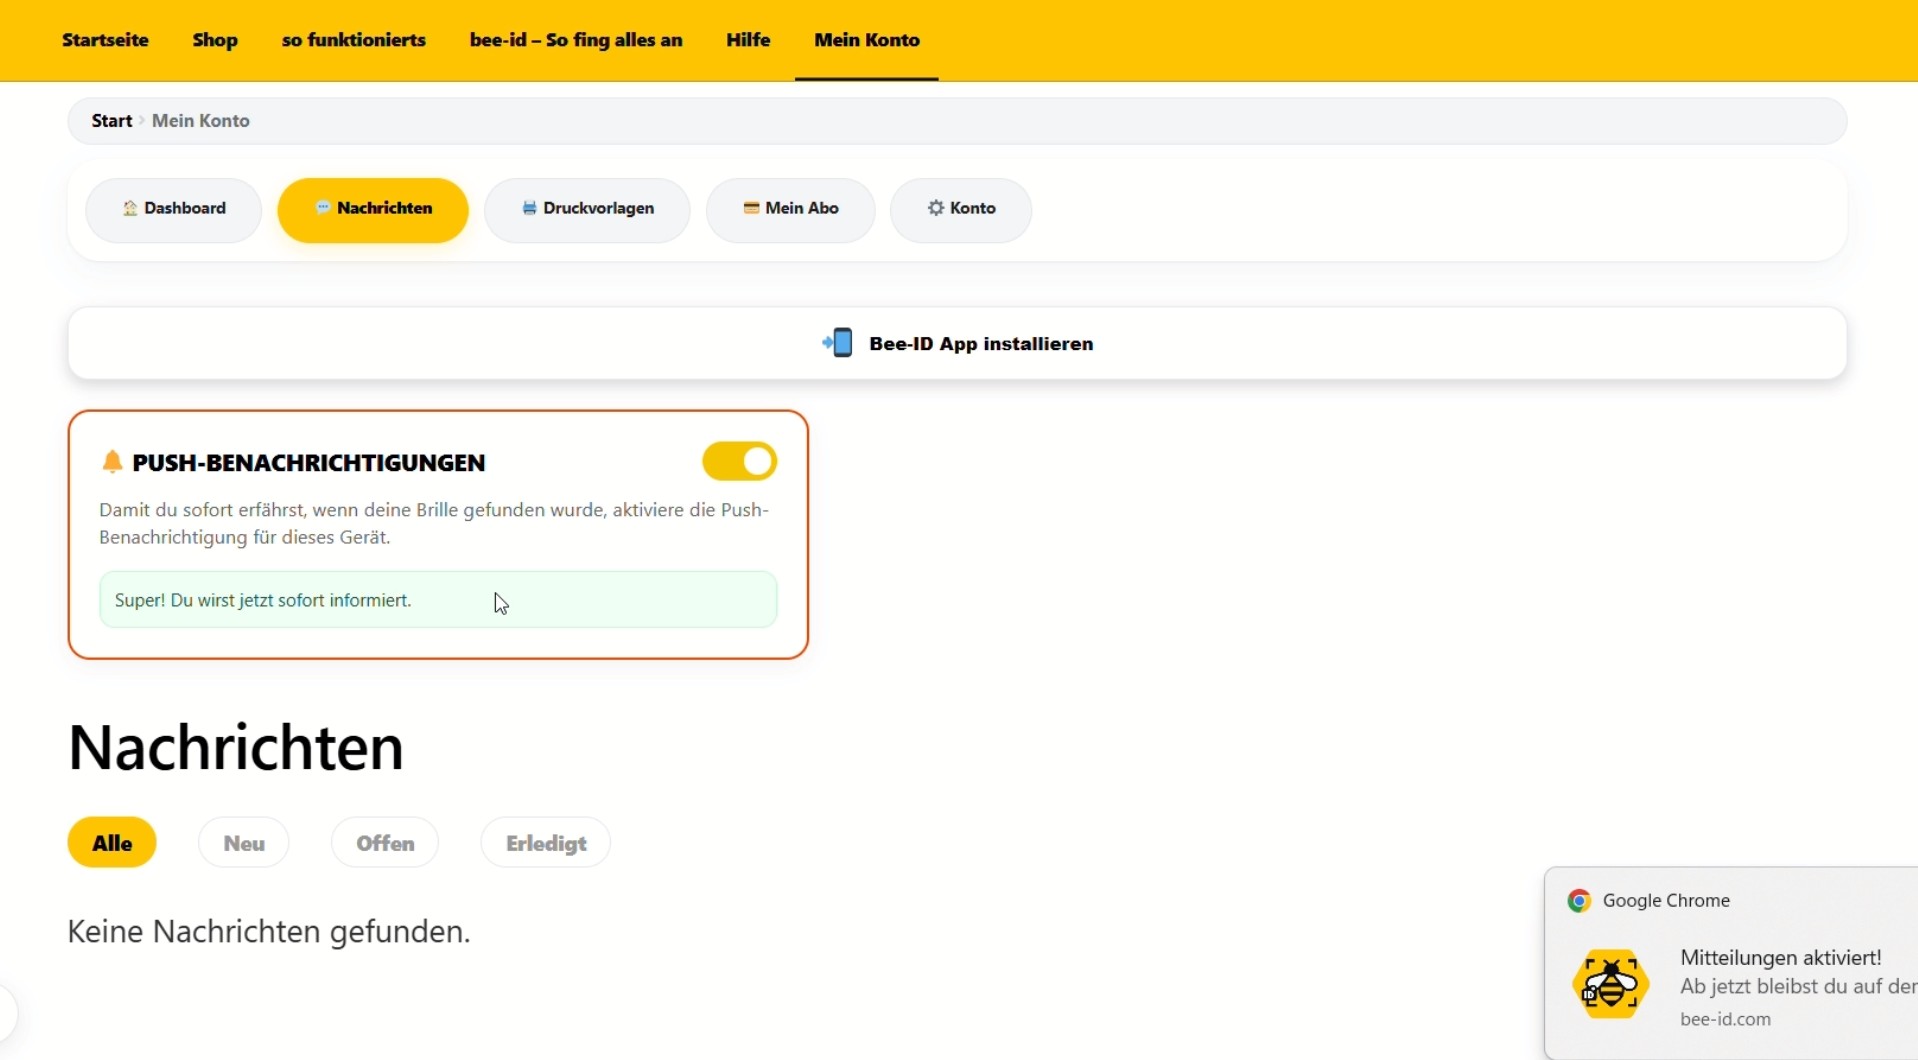This screenshot has width=1918, height=1060.
Task: Click the gear icon on Konto
Action: 936,208
